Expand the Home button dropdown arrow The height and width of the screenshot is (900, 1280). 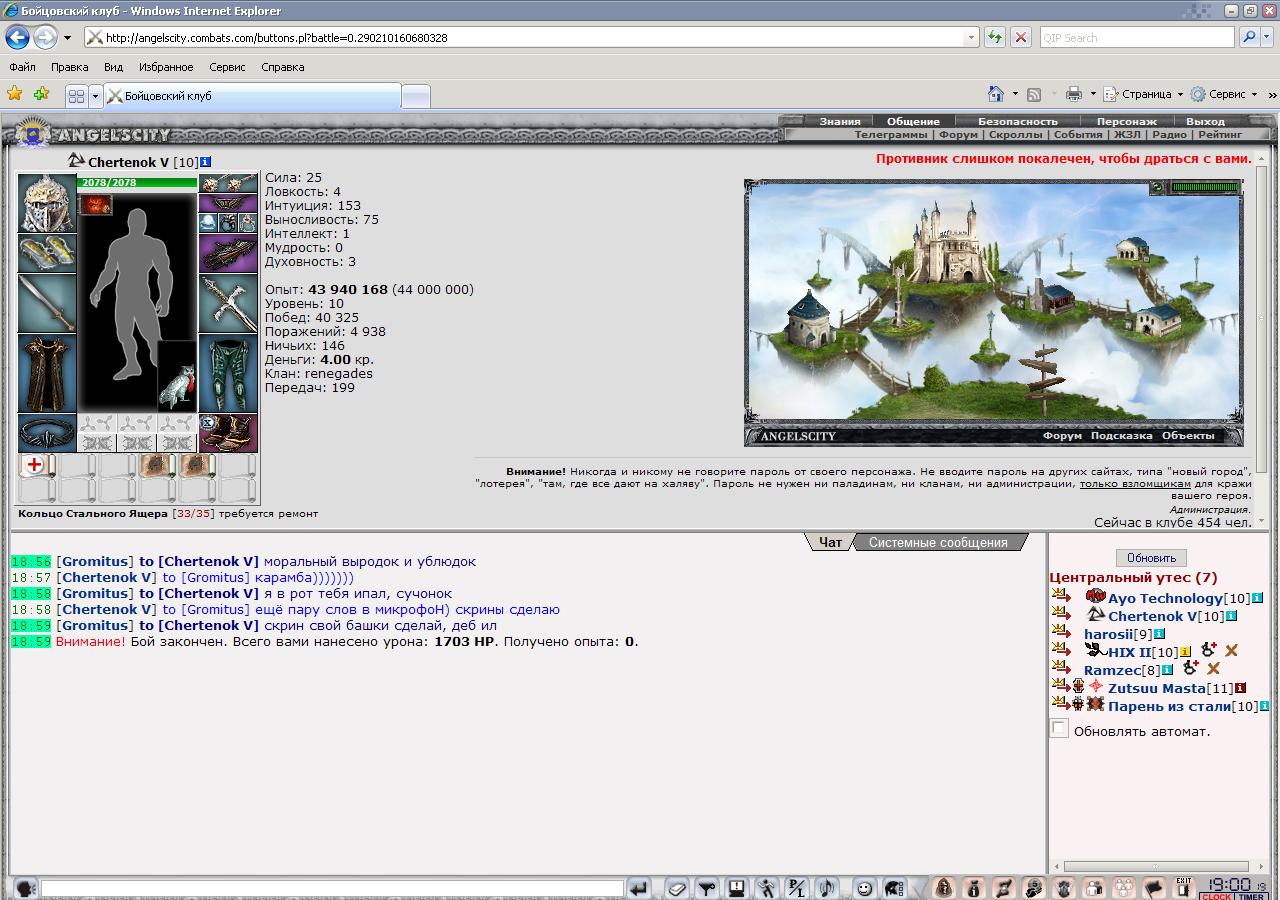tap(1015, 94)
